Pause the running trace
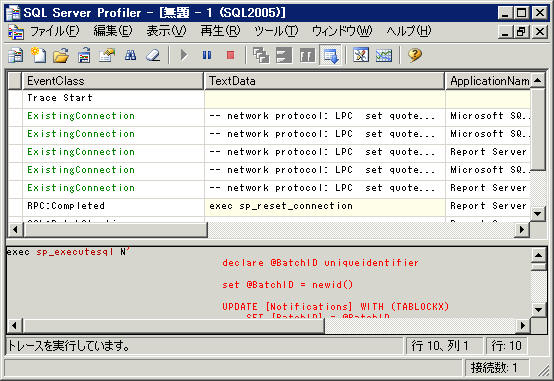 click(207, 55)
